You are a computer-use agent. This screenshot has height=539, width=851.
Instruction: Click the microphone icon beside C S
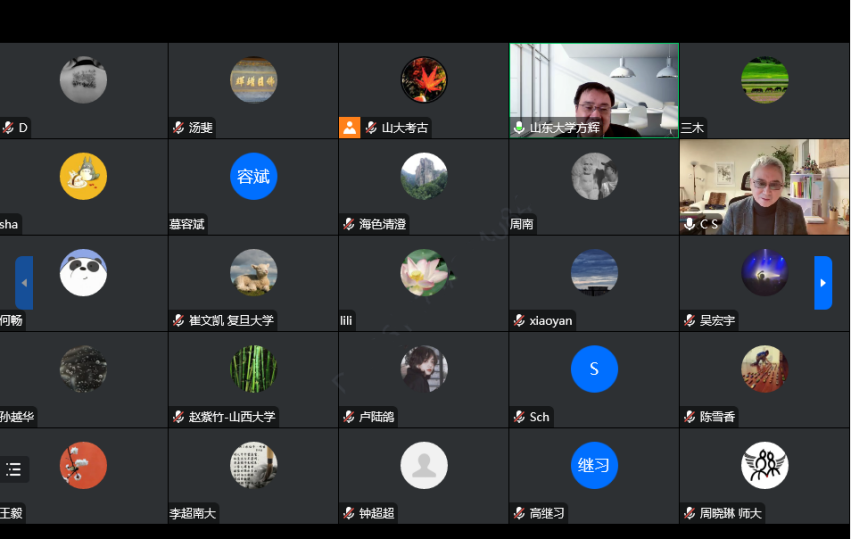point(690,224)
